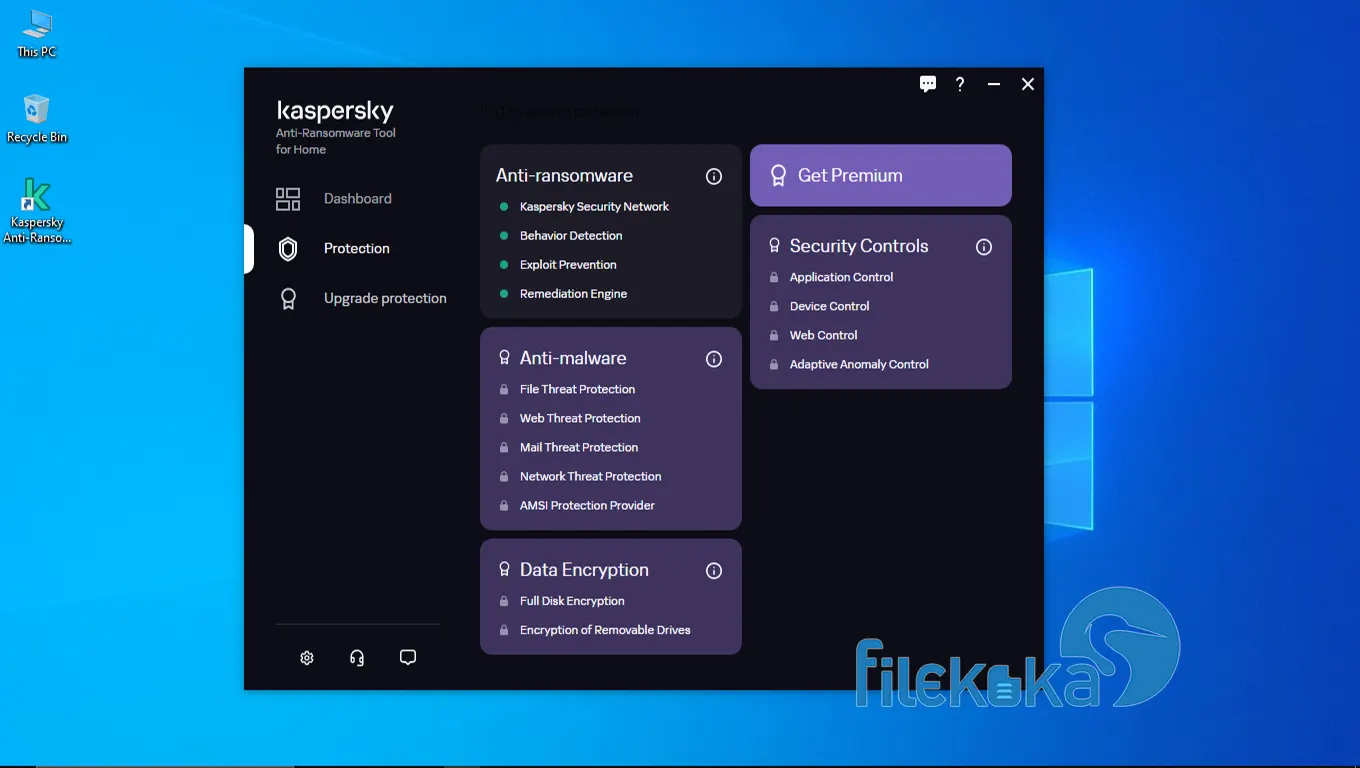1360x768 pixels.
Task: Click the Adaptive Anomaly Control label
Action: tap(859, 365)
